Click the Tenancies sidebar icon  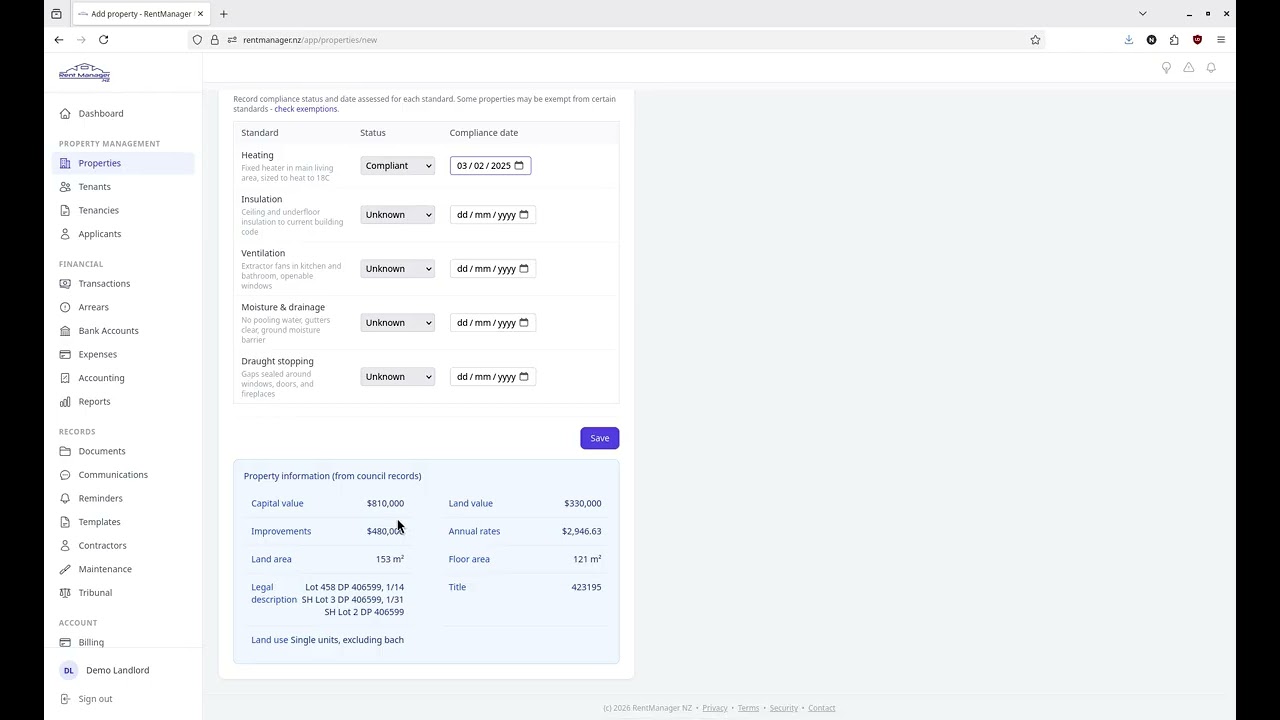(66, 210)
